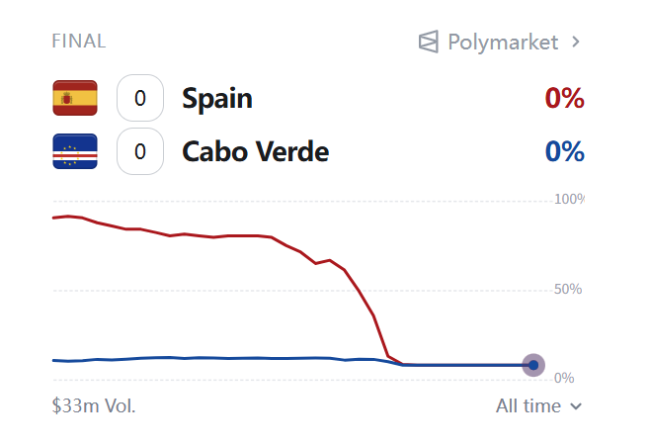Click the 100% axis label
The height and width of the screenshot is (446, 650).
coord(569,199)
